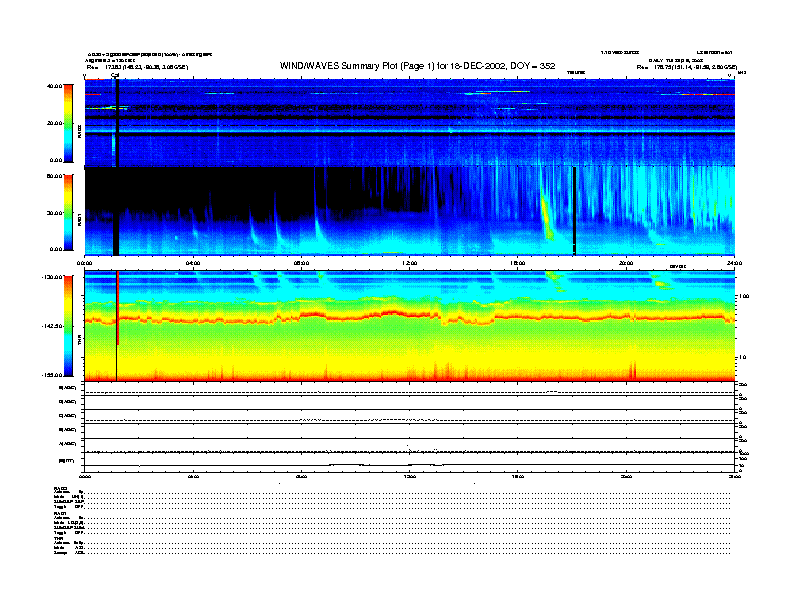This screenshot has width=792, height=612.
Task: Click the red vertical bar in the TNR panel
Action: click(118, 308)
